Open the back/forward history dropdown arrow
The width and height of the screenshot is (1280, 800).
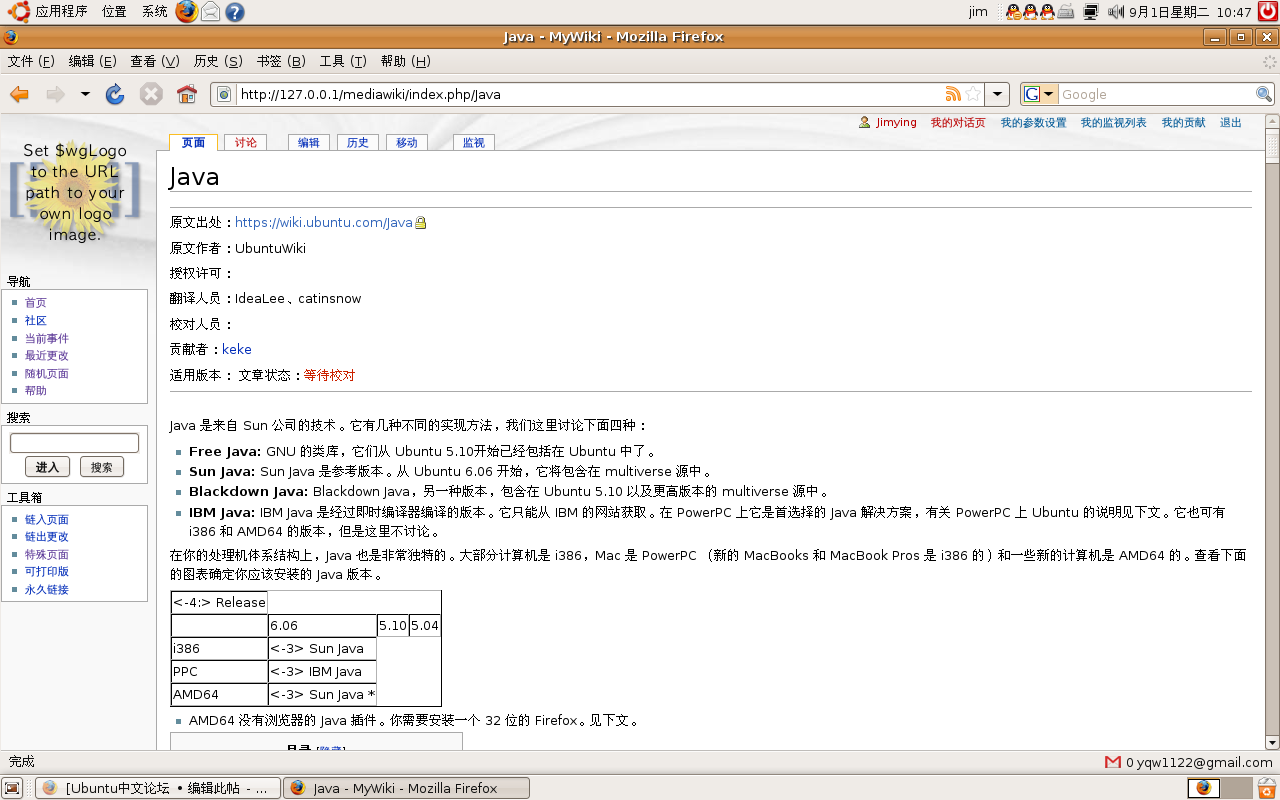tap(85, 94)
